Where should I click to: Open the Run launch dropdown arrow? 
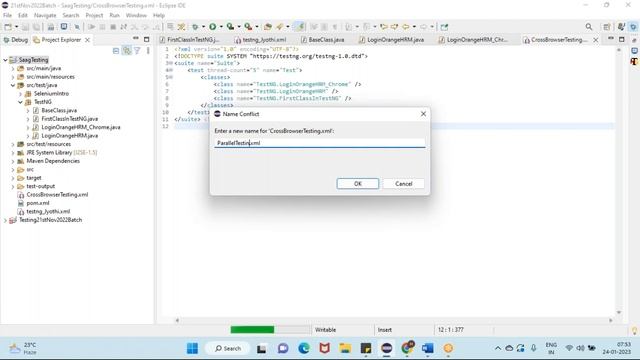click(x=221, y=27)
